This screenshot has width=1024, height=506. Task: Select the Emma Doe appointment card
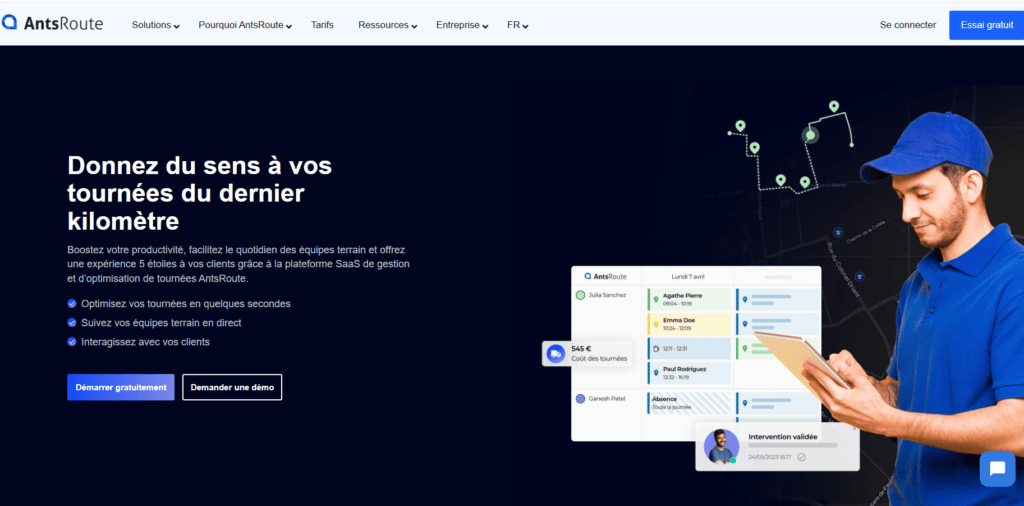click(689, 324)
